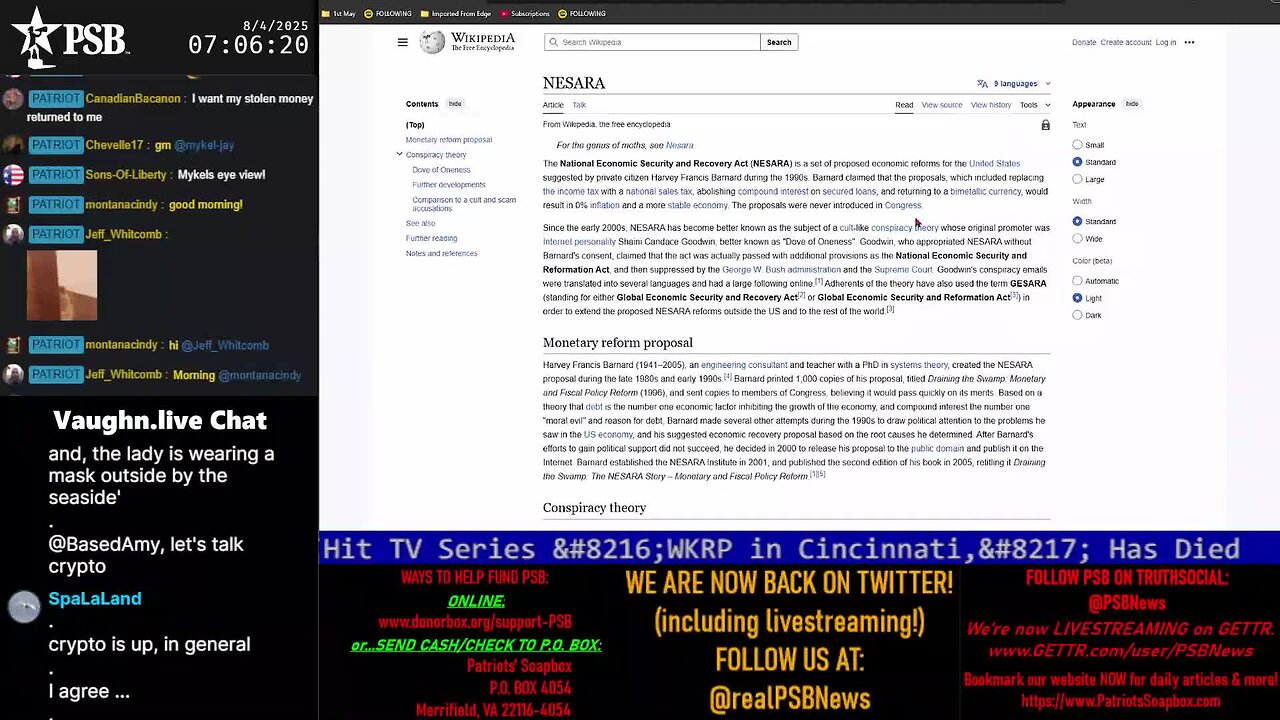Click Chevelle17's chat avatar
This screenshot has width=1280, height=720.
tap(13, 145)
